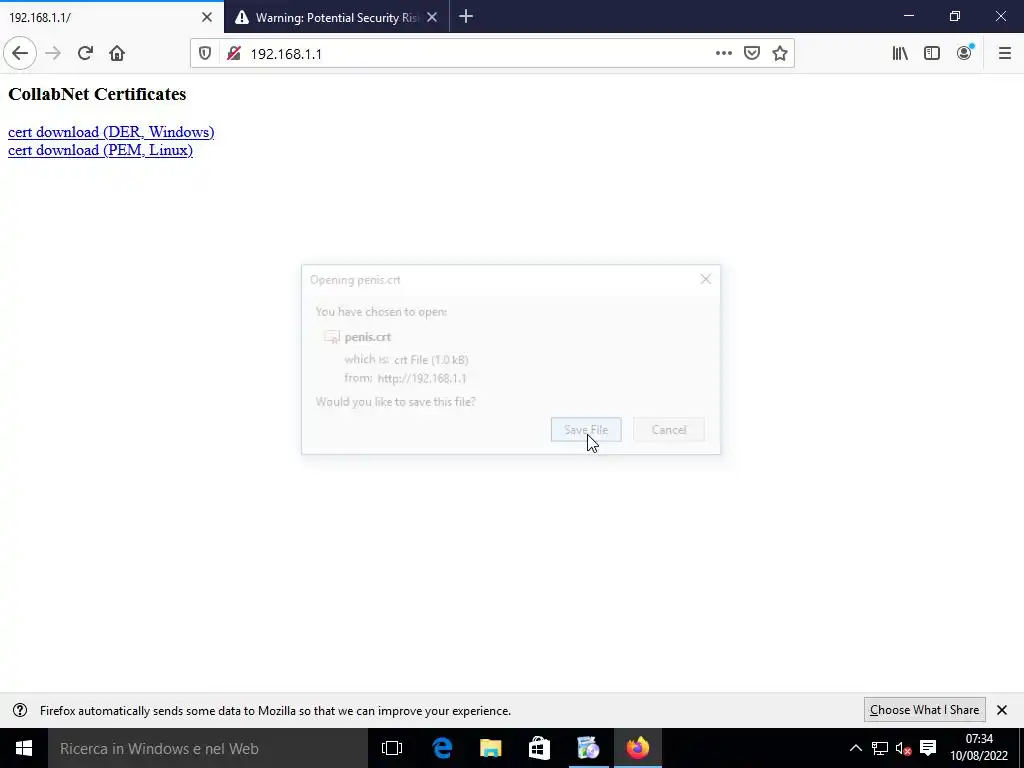1024x768 pixels.
Task: Restore down the Firefox window
Action: coord(955,17)
